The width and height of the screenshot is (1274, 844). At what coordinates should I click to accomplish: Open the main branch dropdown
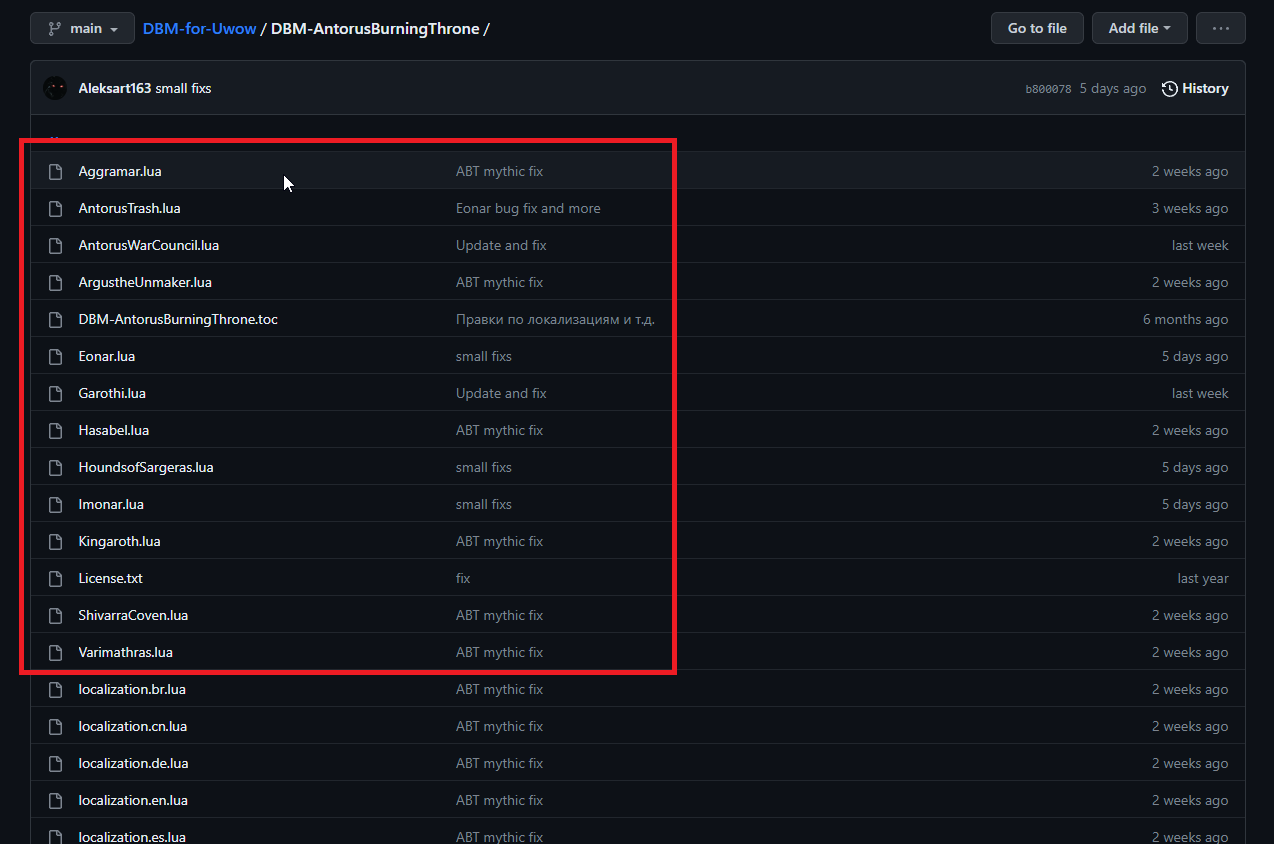(x=82, y=29)
